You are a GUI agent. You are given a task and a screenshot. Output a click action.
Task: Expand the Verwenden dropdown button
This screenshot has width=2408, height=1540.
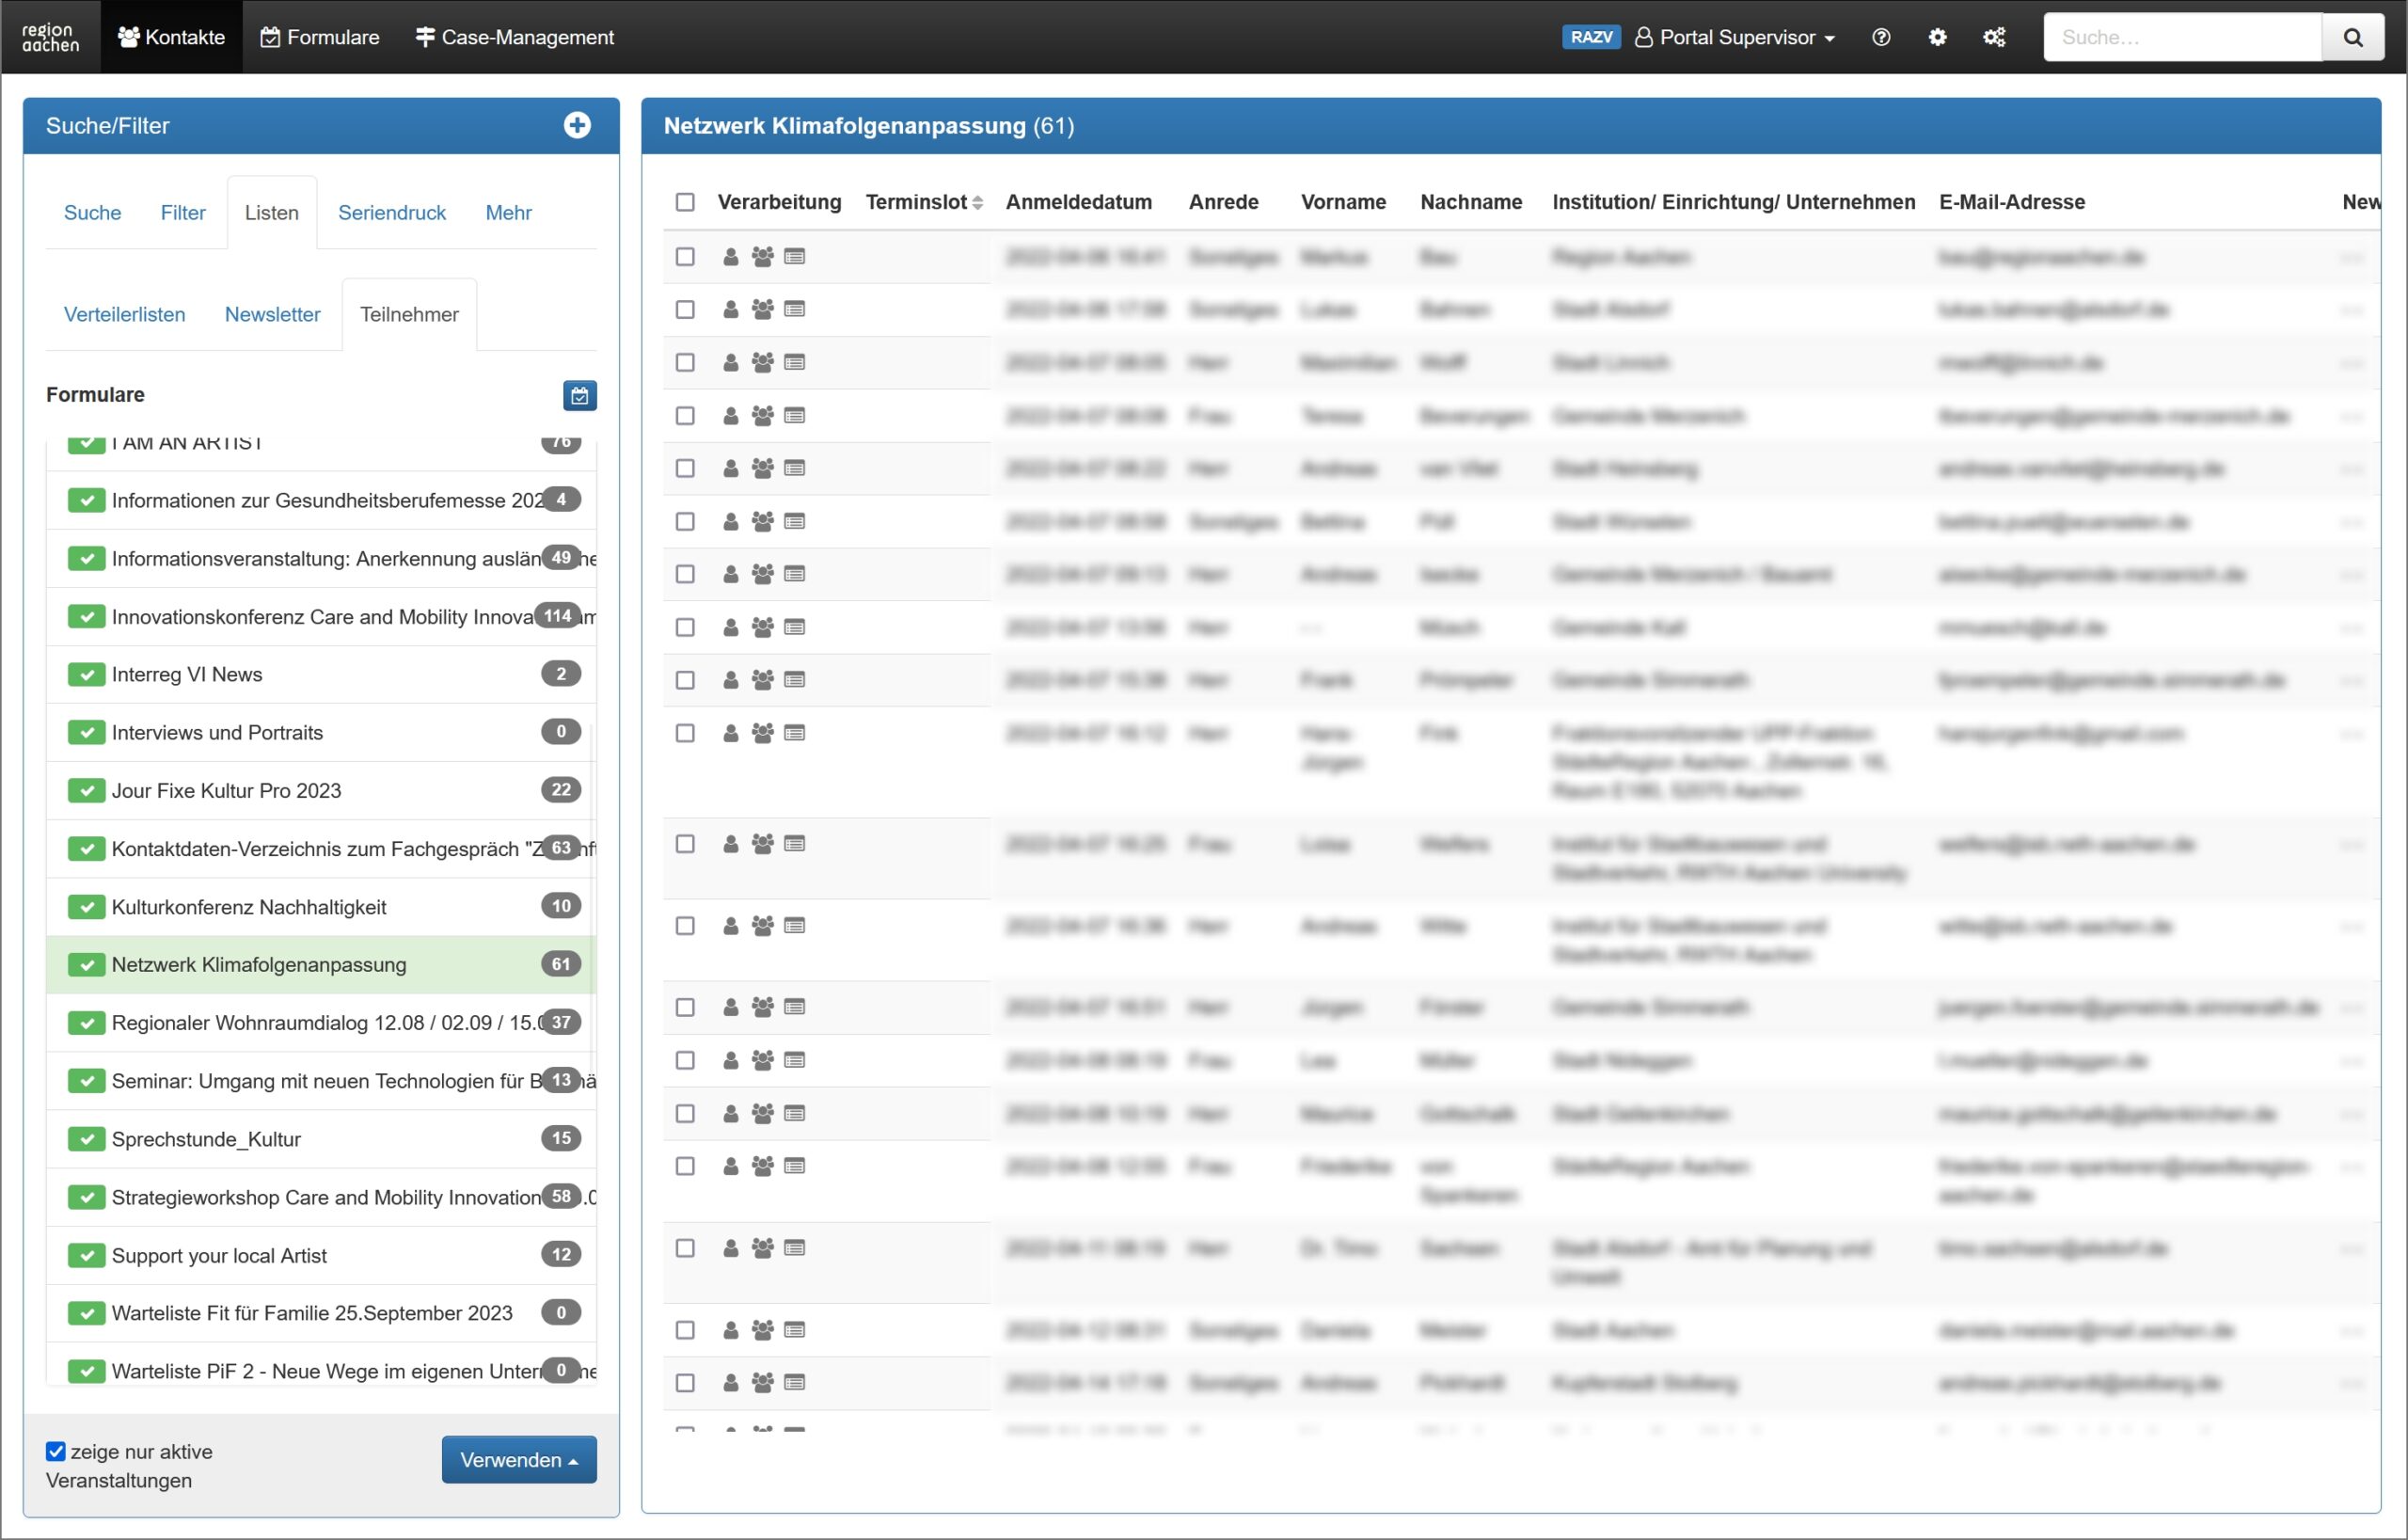[519, 1460]
